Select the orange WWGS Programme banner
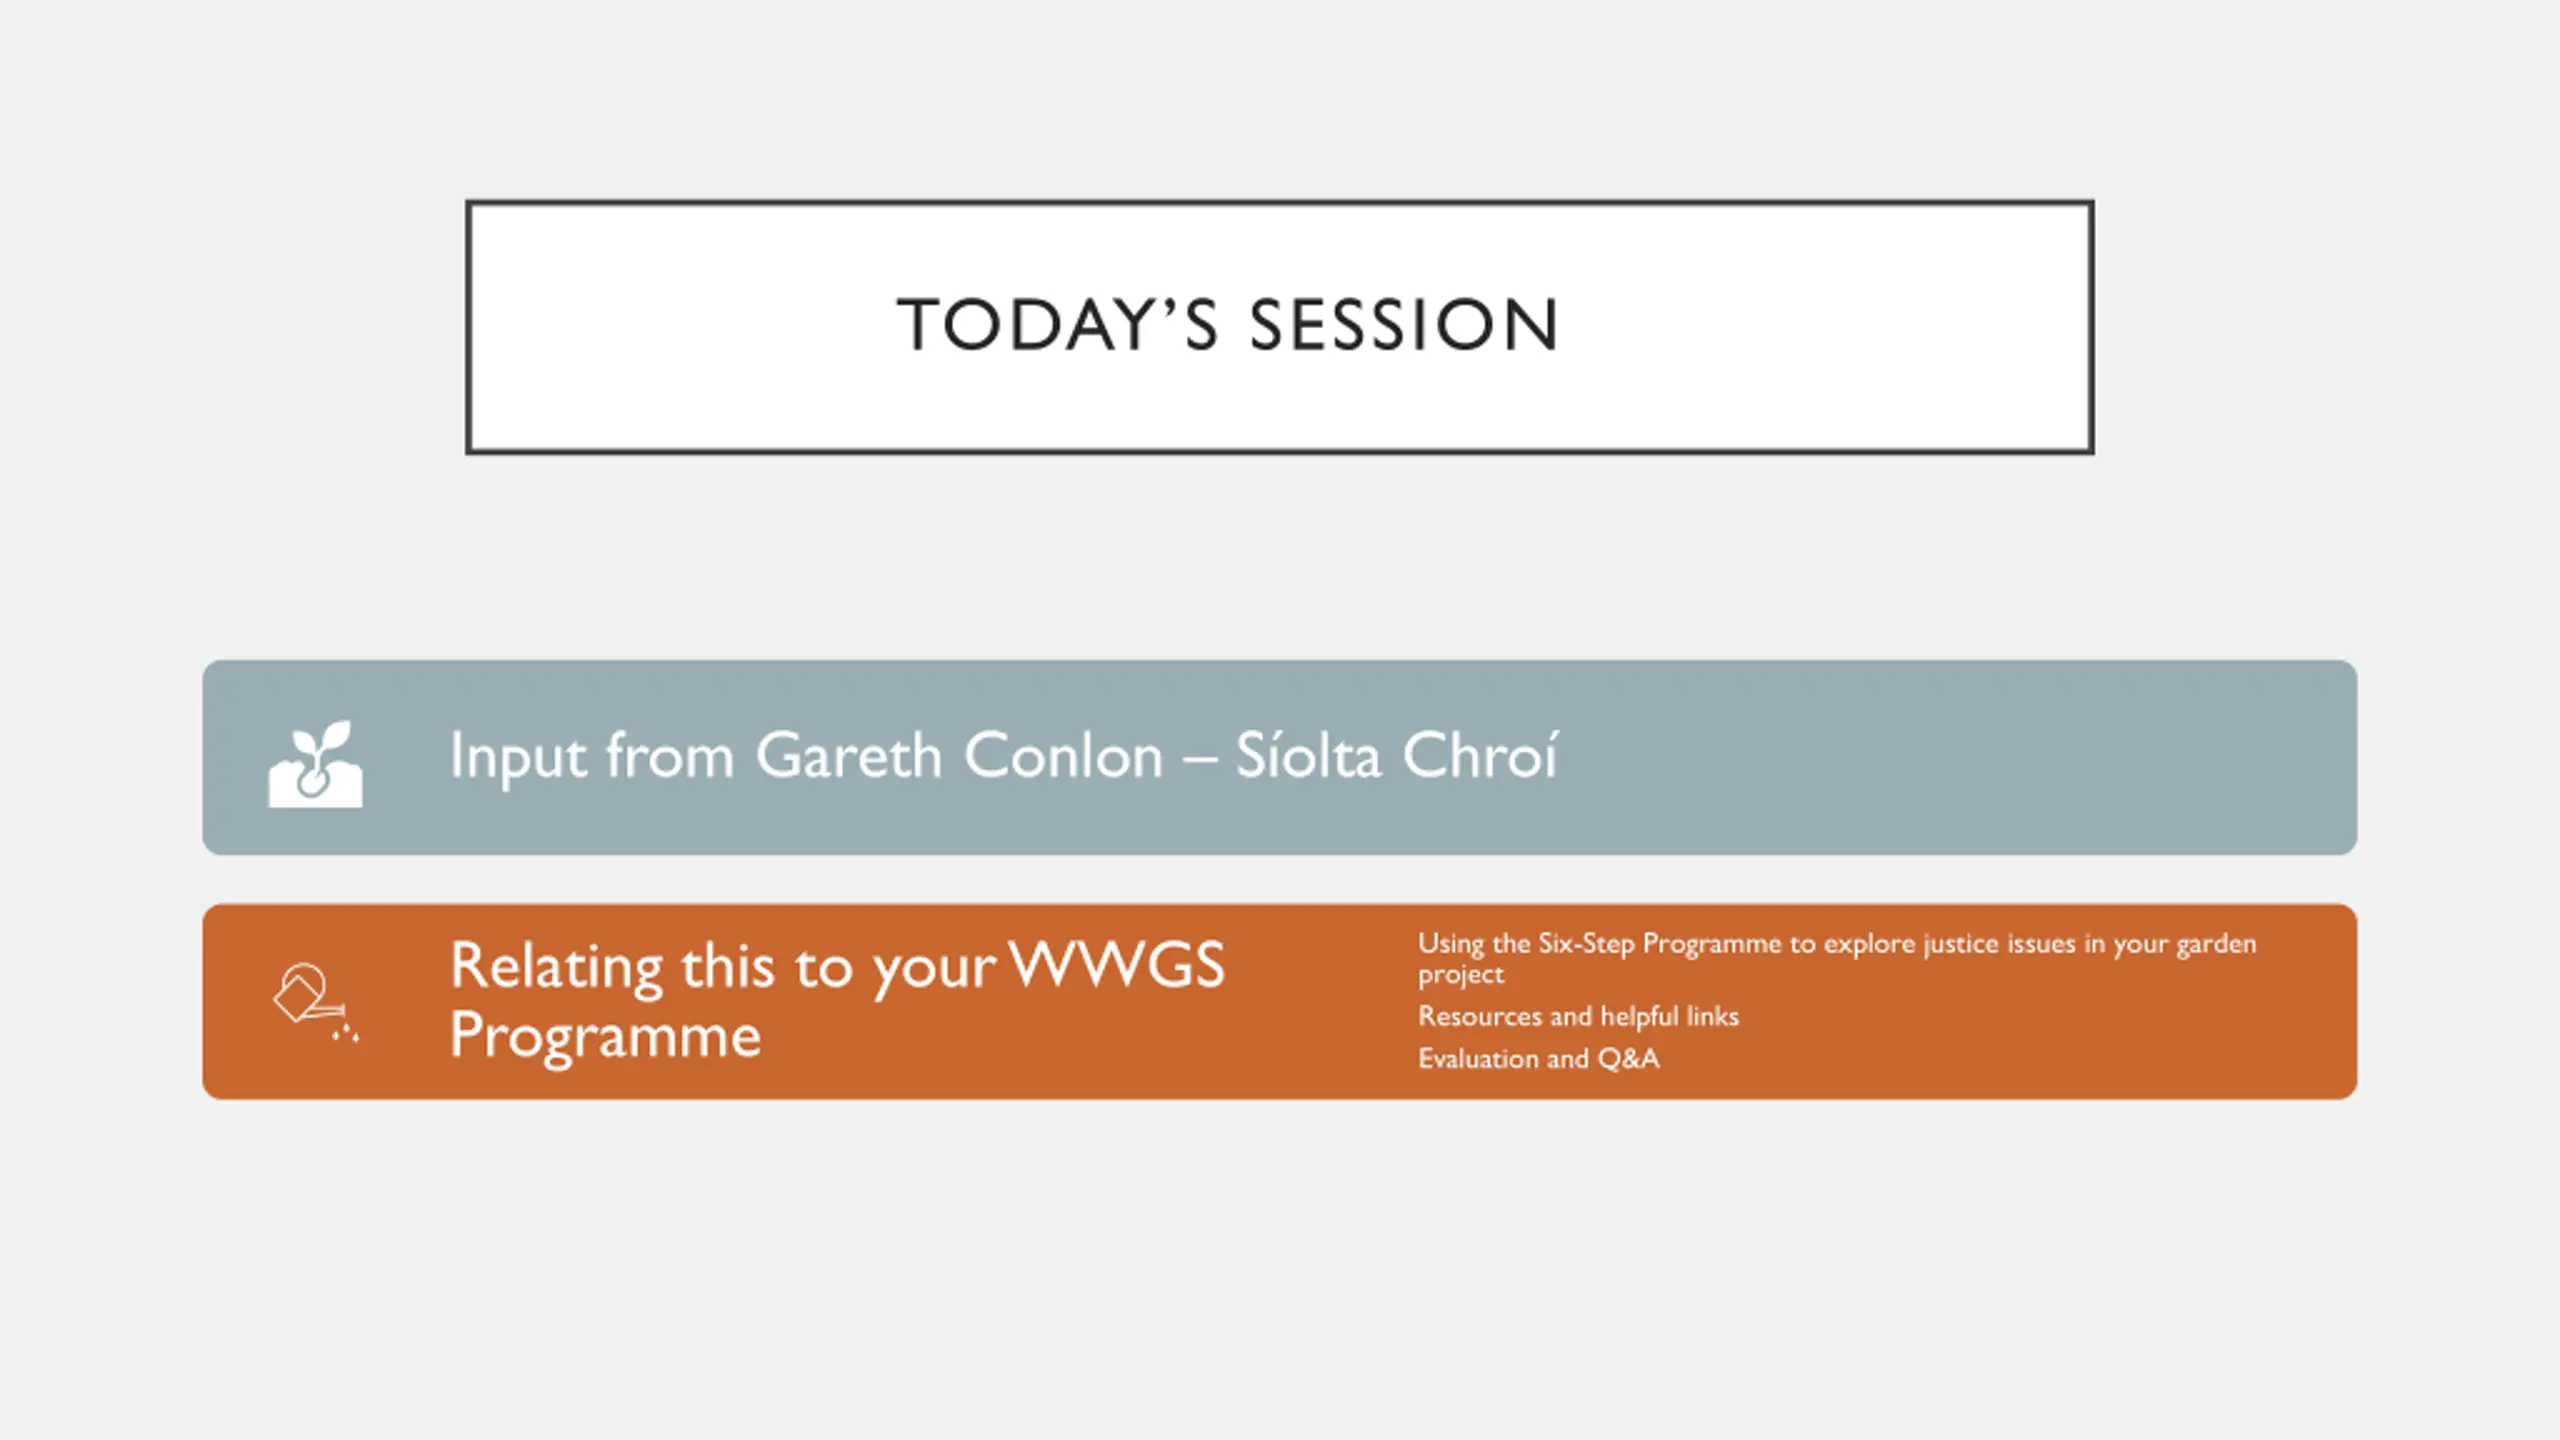The image size is (2560, 1440). (x=1279, y=1002)
